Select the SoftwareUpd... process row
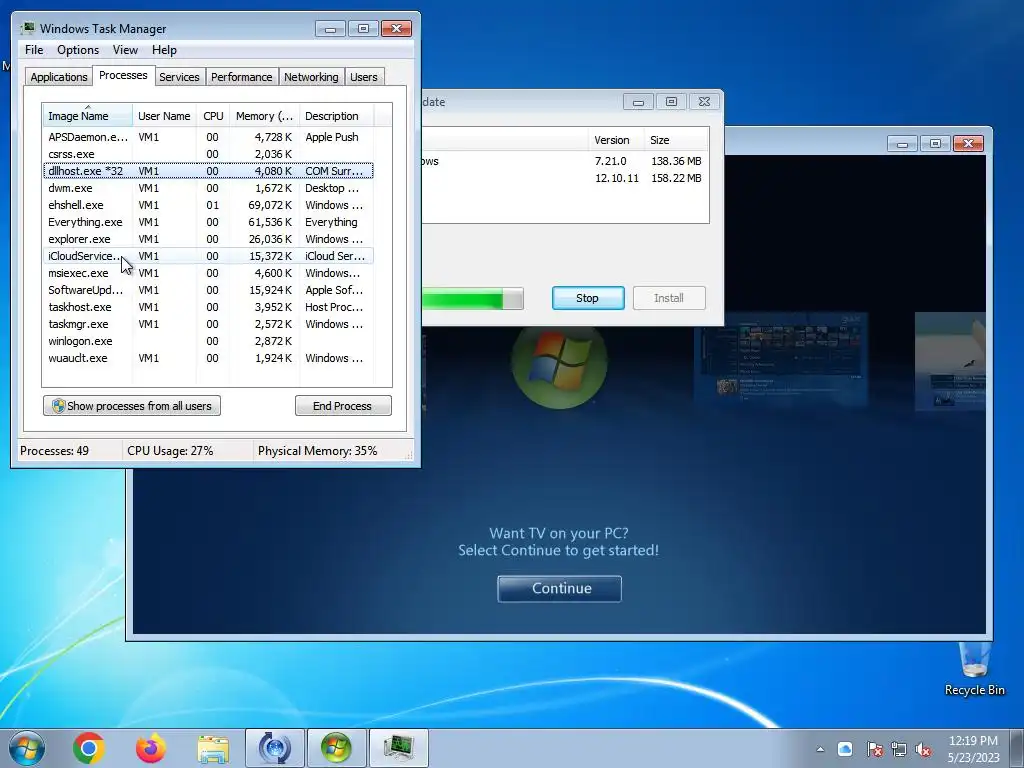 pos(208,290)
